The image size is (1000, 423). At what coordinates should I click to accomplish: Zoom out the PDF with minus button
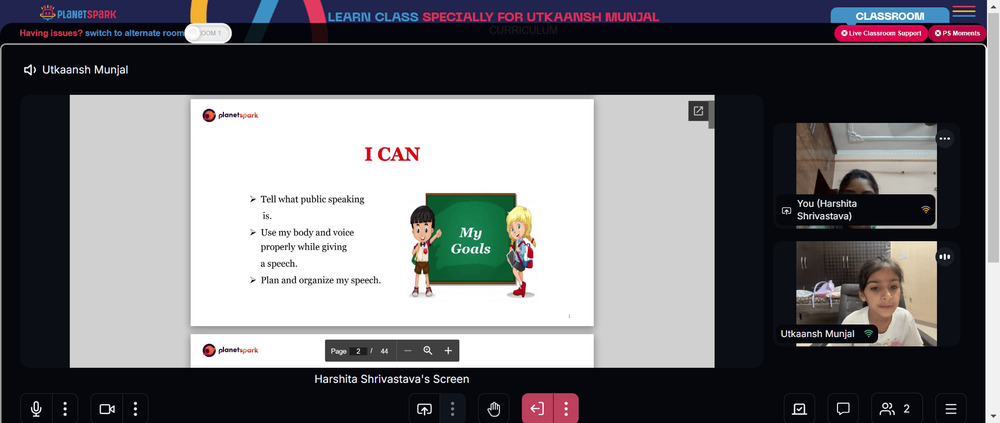408,351
